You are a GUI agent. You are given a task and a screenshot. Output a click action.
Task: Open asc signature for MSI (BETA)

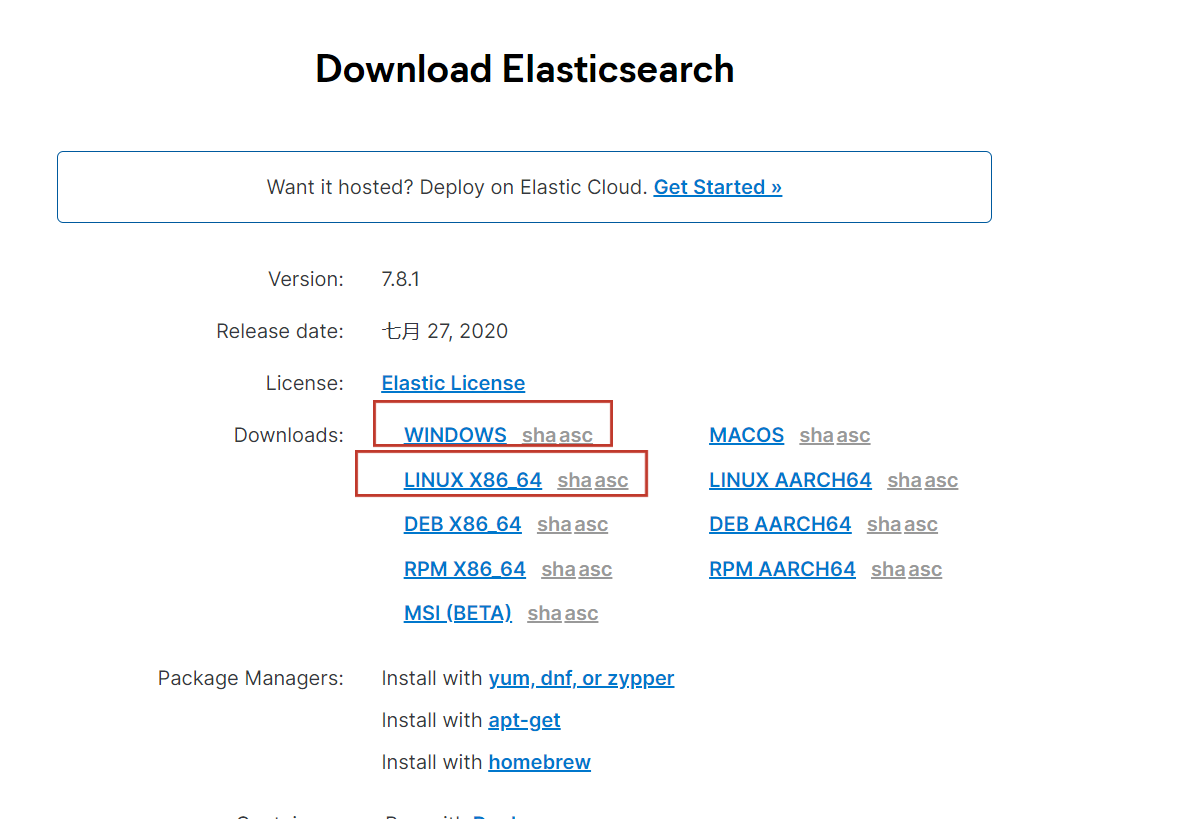pos(580,613)
